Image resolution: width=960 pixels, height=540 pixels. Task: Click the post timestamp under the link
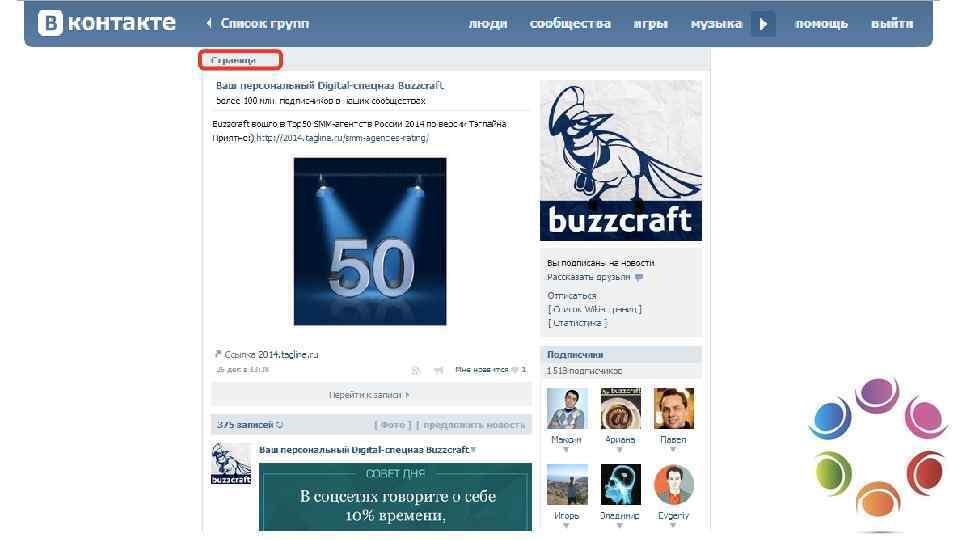242,369
